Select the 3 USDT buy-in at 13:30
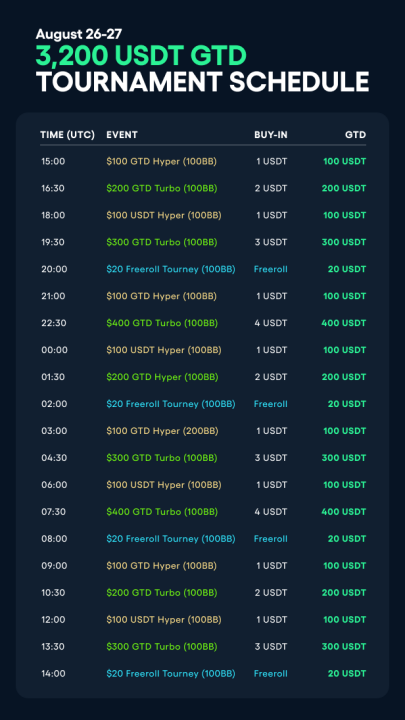The image size is (405, 720). pos(272,647)
